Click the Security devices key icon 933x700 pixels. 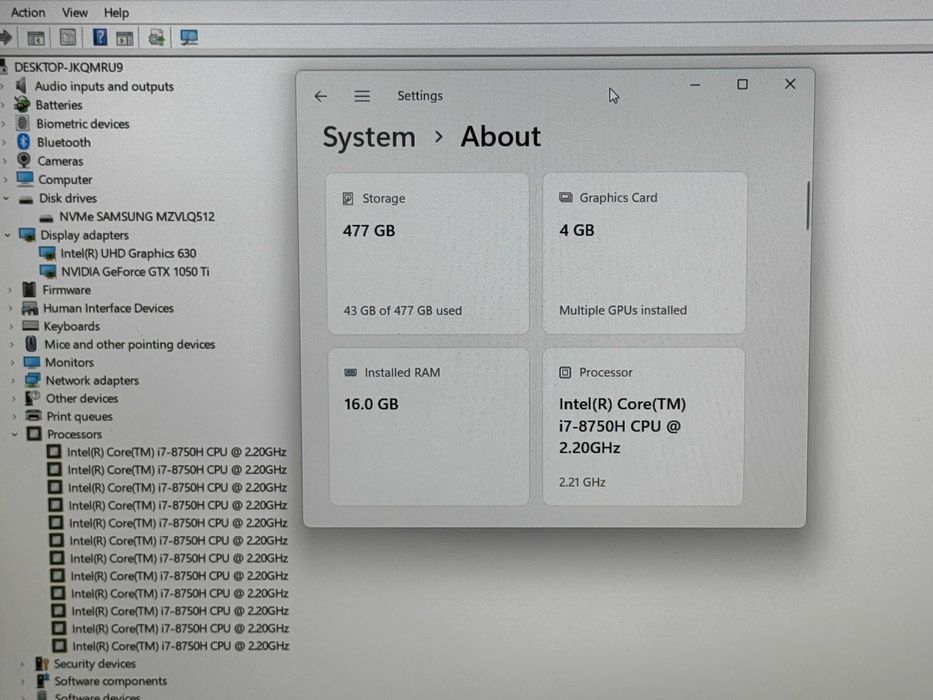42,663
